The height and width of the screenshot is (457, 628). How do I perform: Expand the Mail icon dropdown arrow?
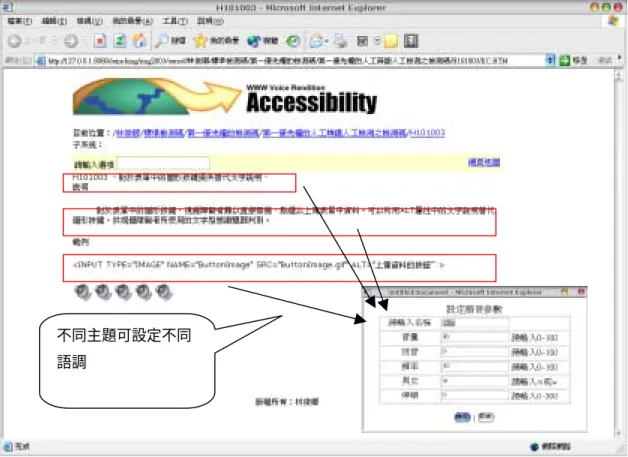click(327, 41)
